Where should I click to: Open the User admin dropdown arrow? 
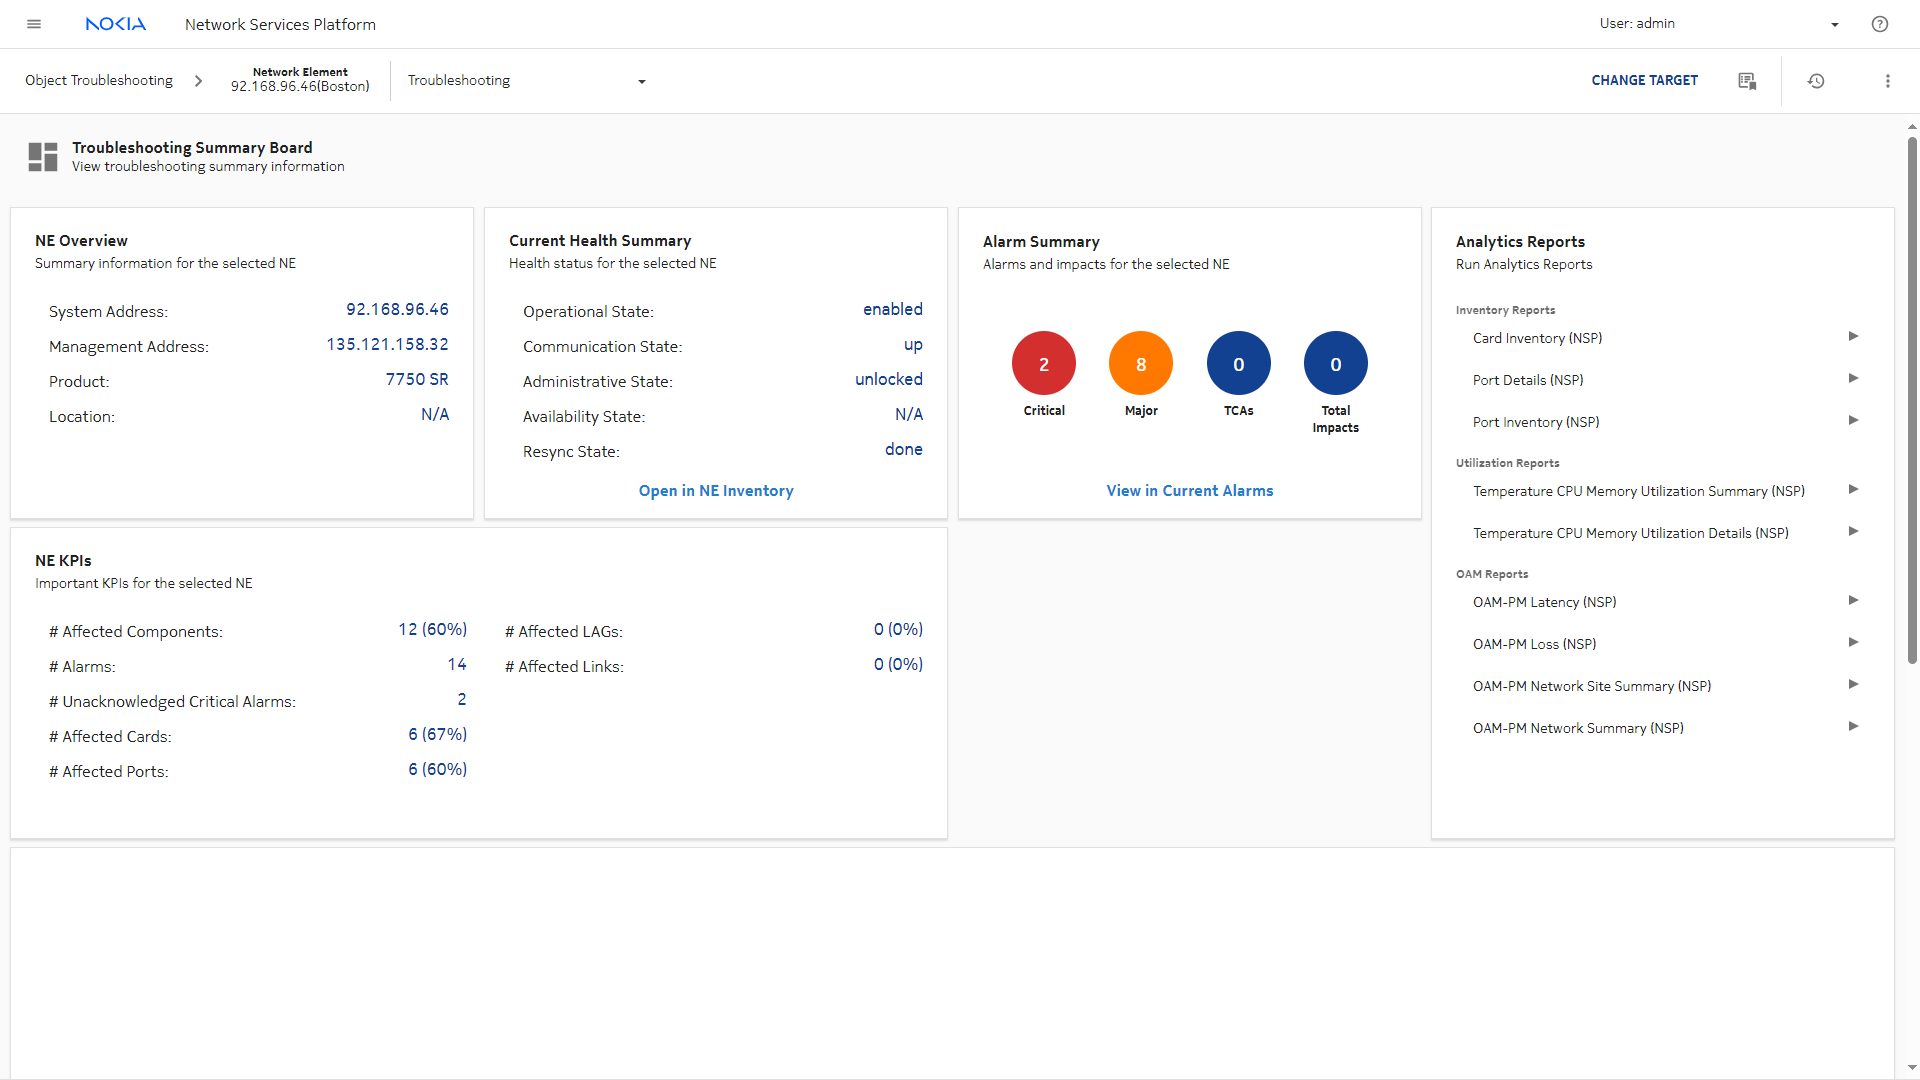click(1835, 25)
